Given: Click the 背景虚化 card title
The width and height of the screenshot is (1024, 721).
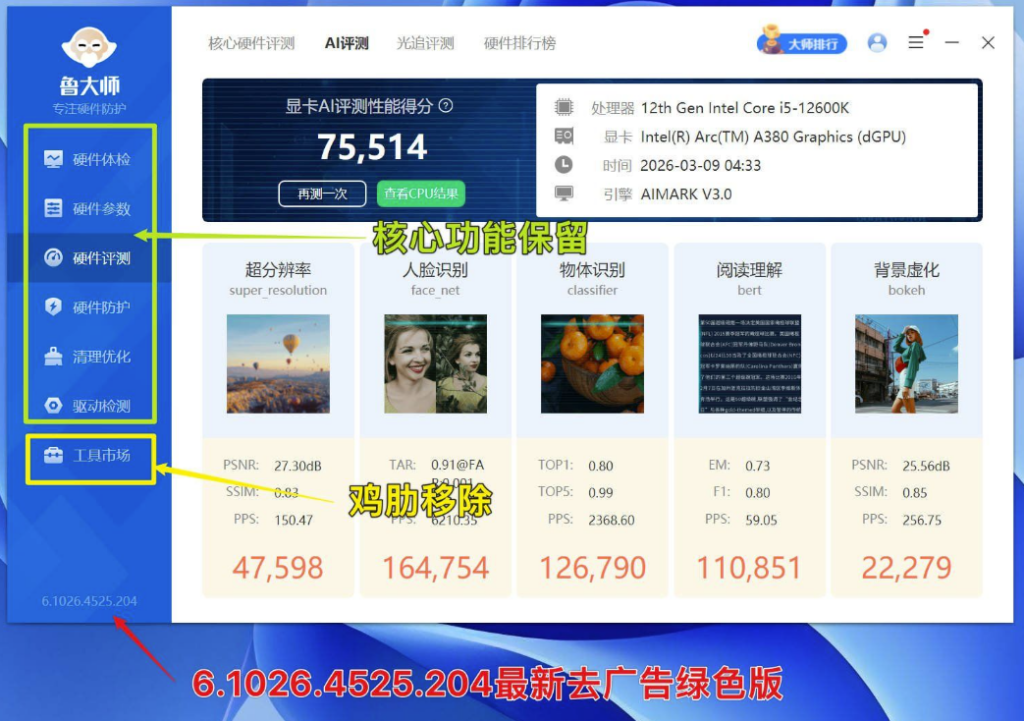Looking at the screenshot, I should pyautogui.click(x=906, y=270).
